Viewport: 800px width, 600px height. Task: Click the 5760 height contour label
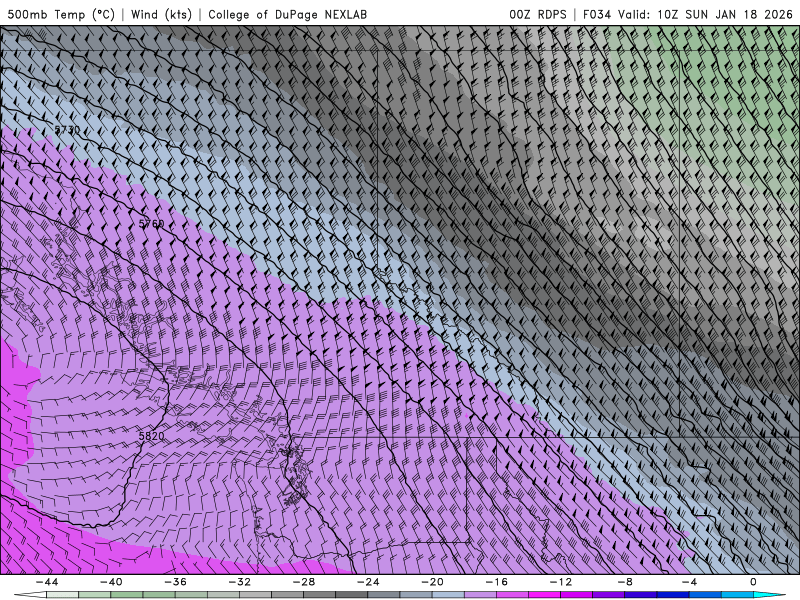[152, 224]
